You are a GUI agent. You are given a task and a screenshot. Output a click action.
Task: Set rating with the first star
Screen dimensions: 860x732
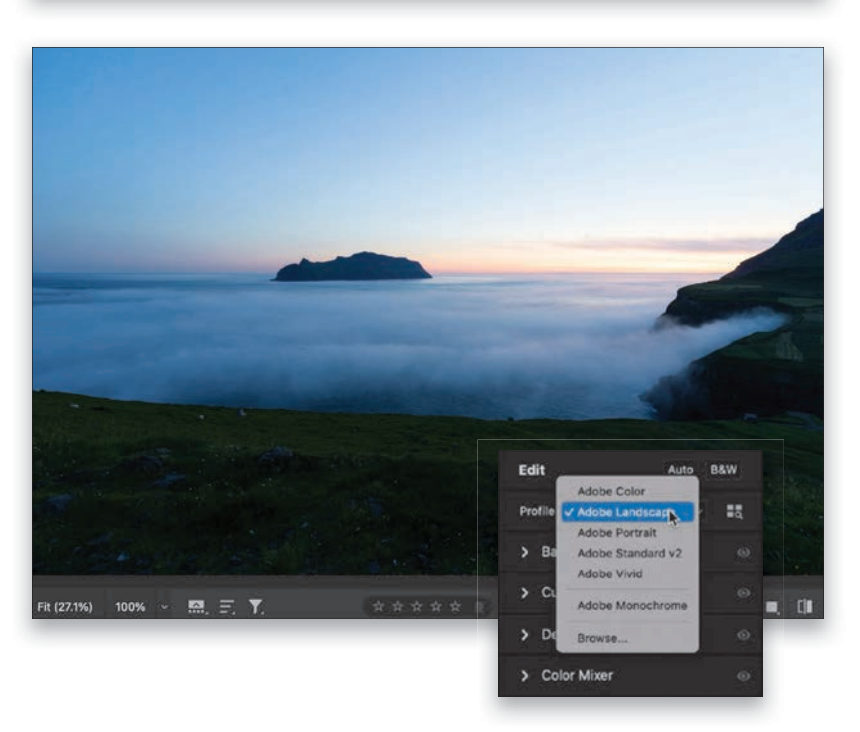pyautogui.click(x=378, y=606)
